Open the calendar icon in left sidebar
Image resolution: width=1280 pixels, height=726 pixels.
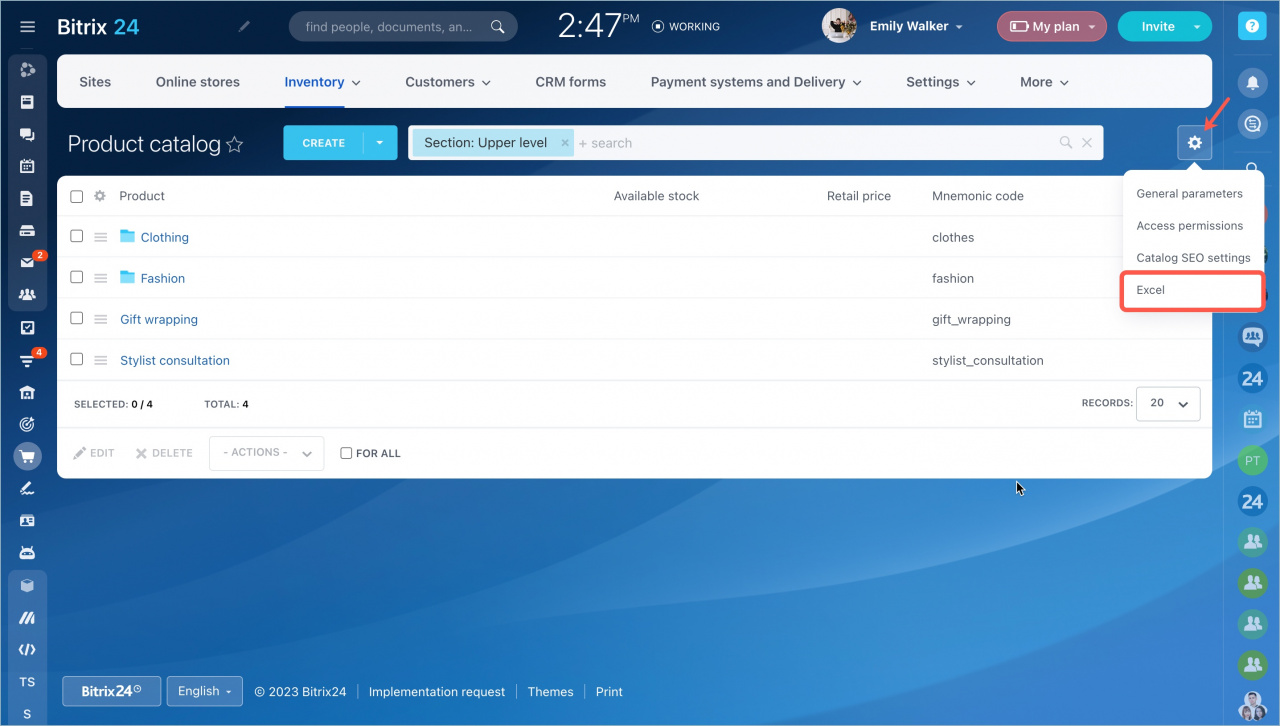(27, 166)
